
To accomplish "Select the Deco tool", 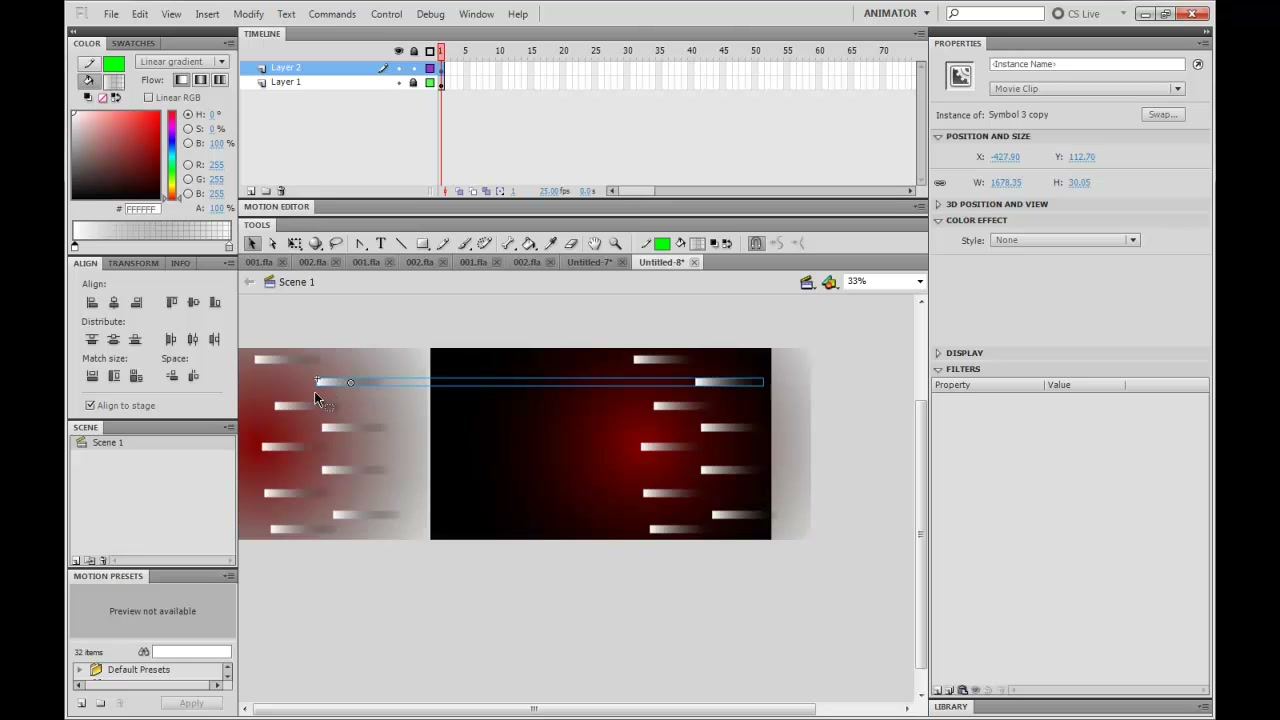I will [x=485, y=243].
